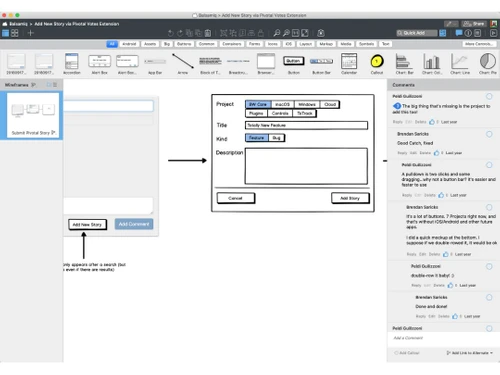Switch to wireframe grid view icon
Screen dimensions: 500x375
click(15, 33)
